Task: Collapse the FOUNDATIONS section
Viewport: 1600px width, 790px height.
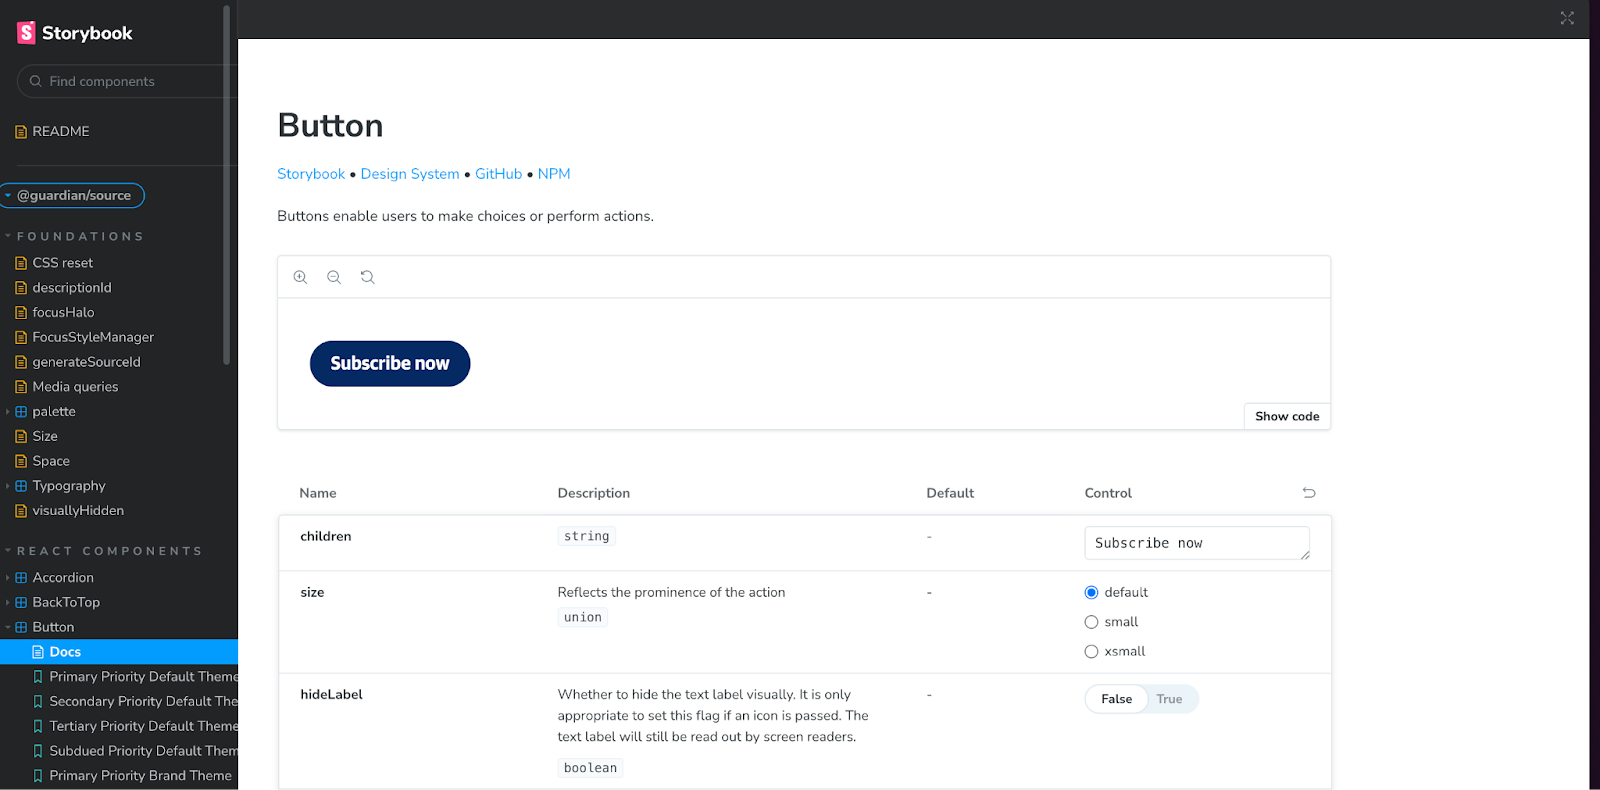Action: (x=8, y=237)
